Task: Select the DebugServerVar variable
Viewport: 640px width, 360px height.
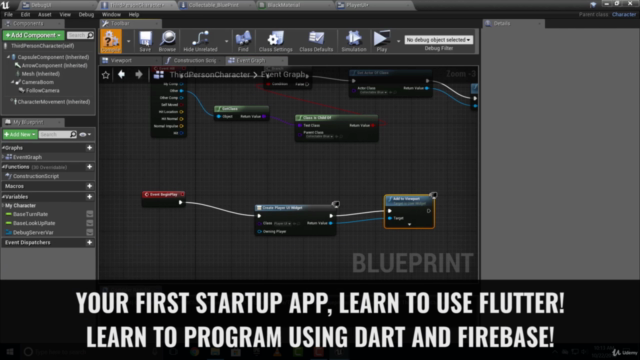Action: [x=33, y=232]
